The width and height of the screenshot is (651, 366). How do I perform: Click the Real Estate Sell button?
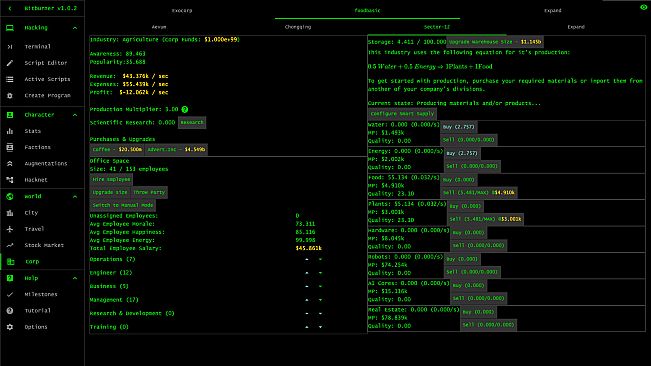click(x=488, y=325)
